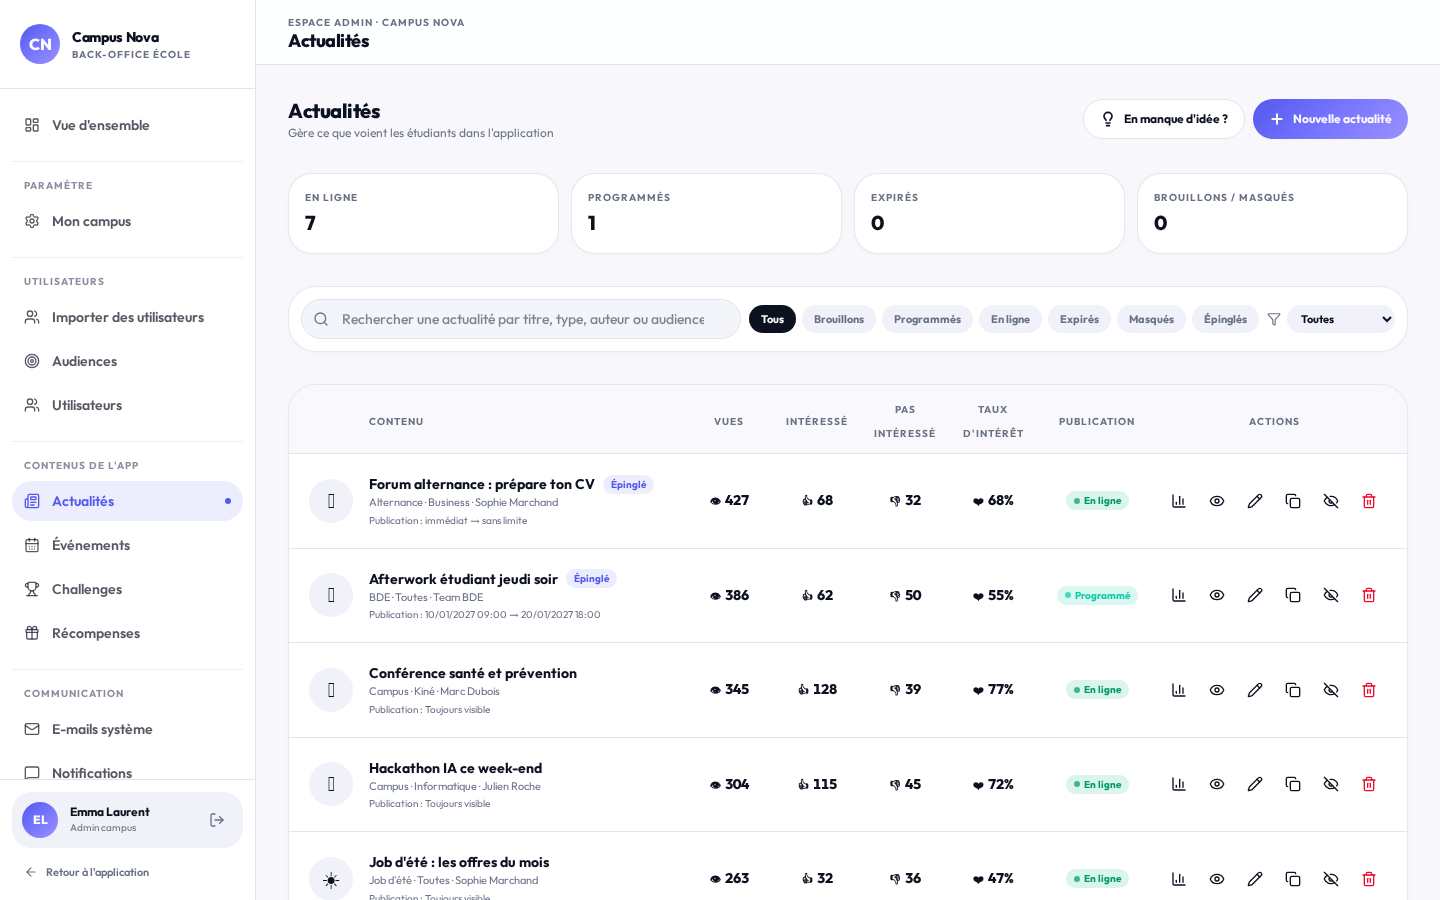
Task: Select the Tous filter chip
Action: point(772,319)
